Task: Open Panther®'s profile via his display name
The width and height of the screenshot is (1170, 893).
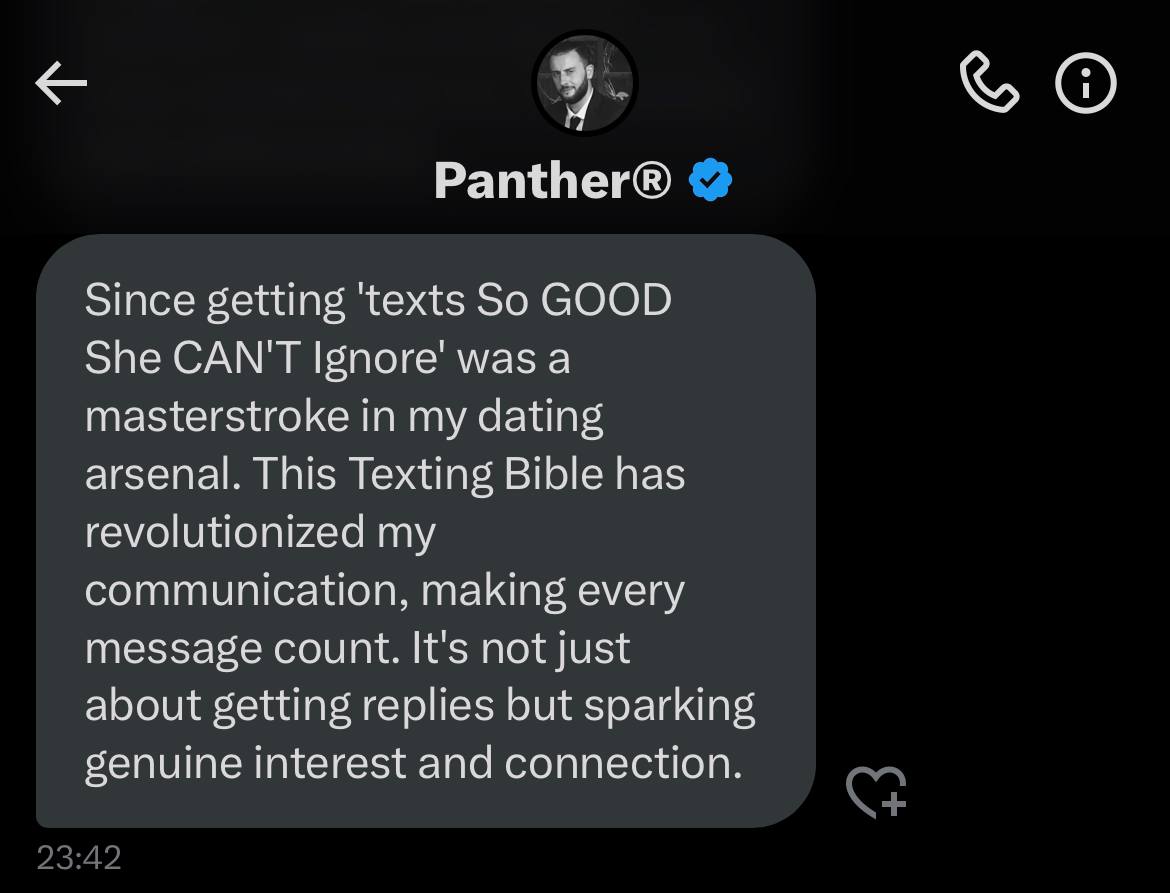Action: pyautogui.click(x=552, y=180)
